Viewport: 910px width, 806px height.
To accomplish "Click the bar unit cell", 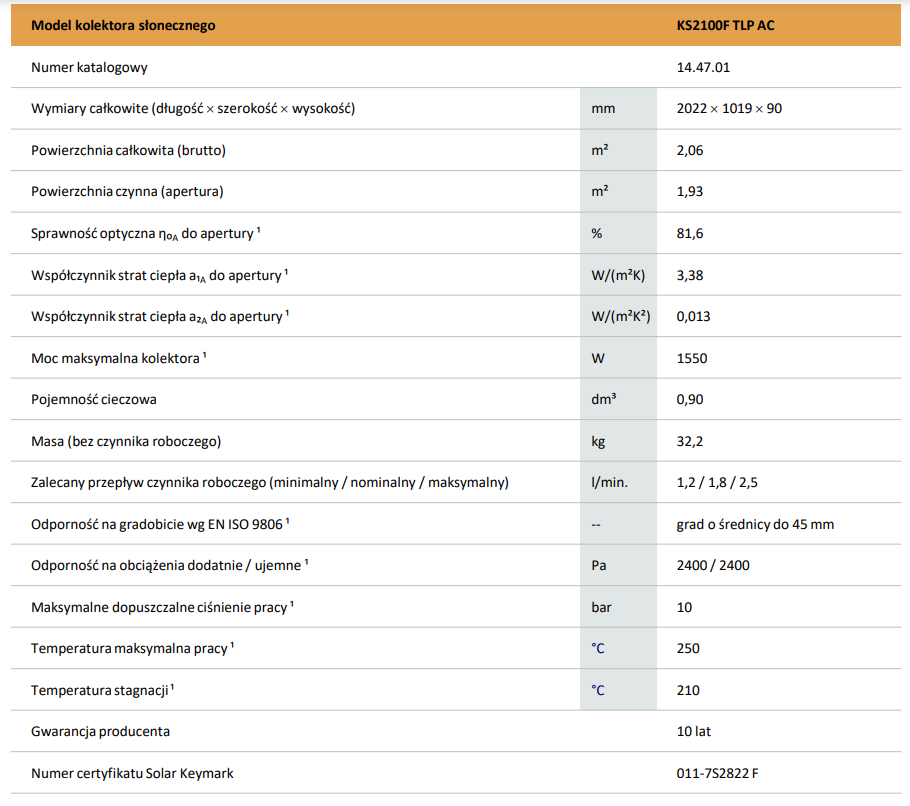I will pos(603,607).
